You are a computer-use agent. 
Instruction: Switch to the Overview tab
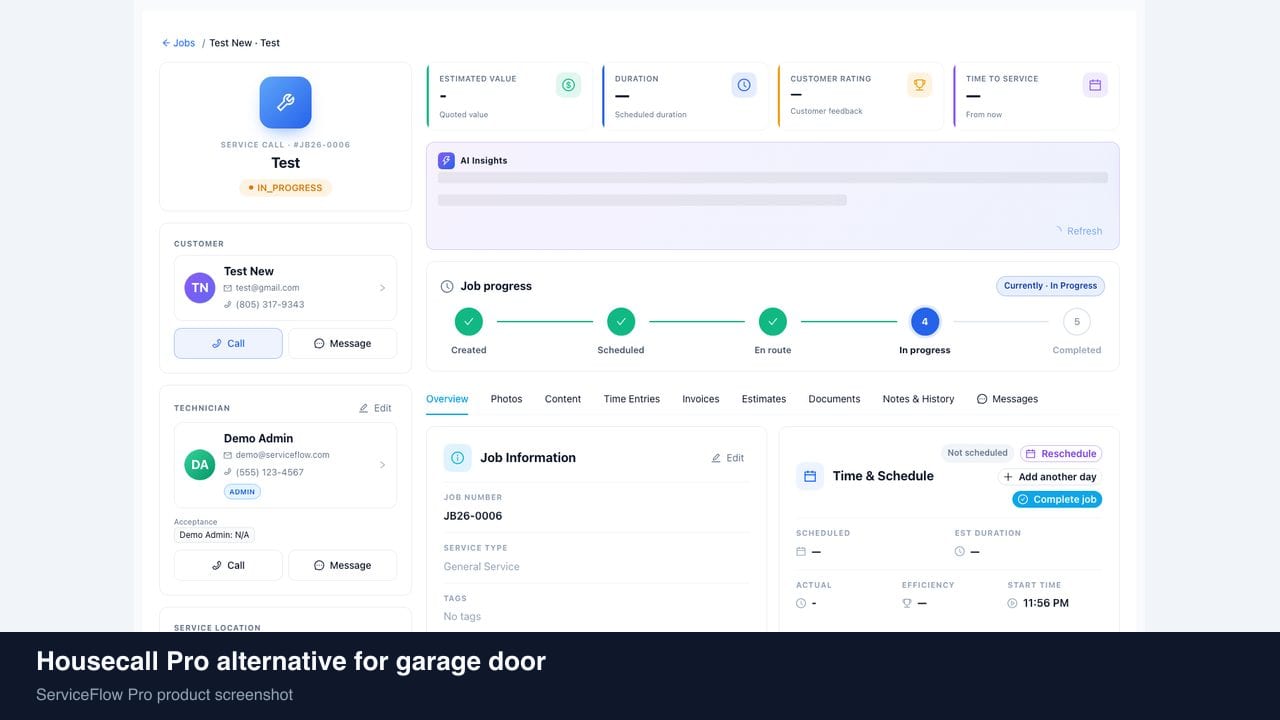pos(447,399)
